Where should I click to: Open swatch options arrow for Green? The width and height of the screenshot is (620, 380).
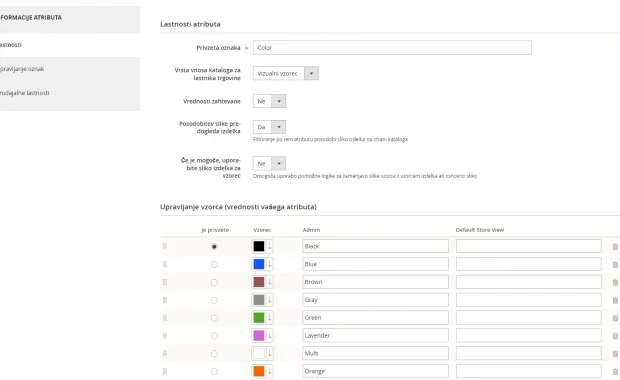(270, 317)
